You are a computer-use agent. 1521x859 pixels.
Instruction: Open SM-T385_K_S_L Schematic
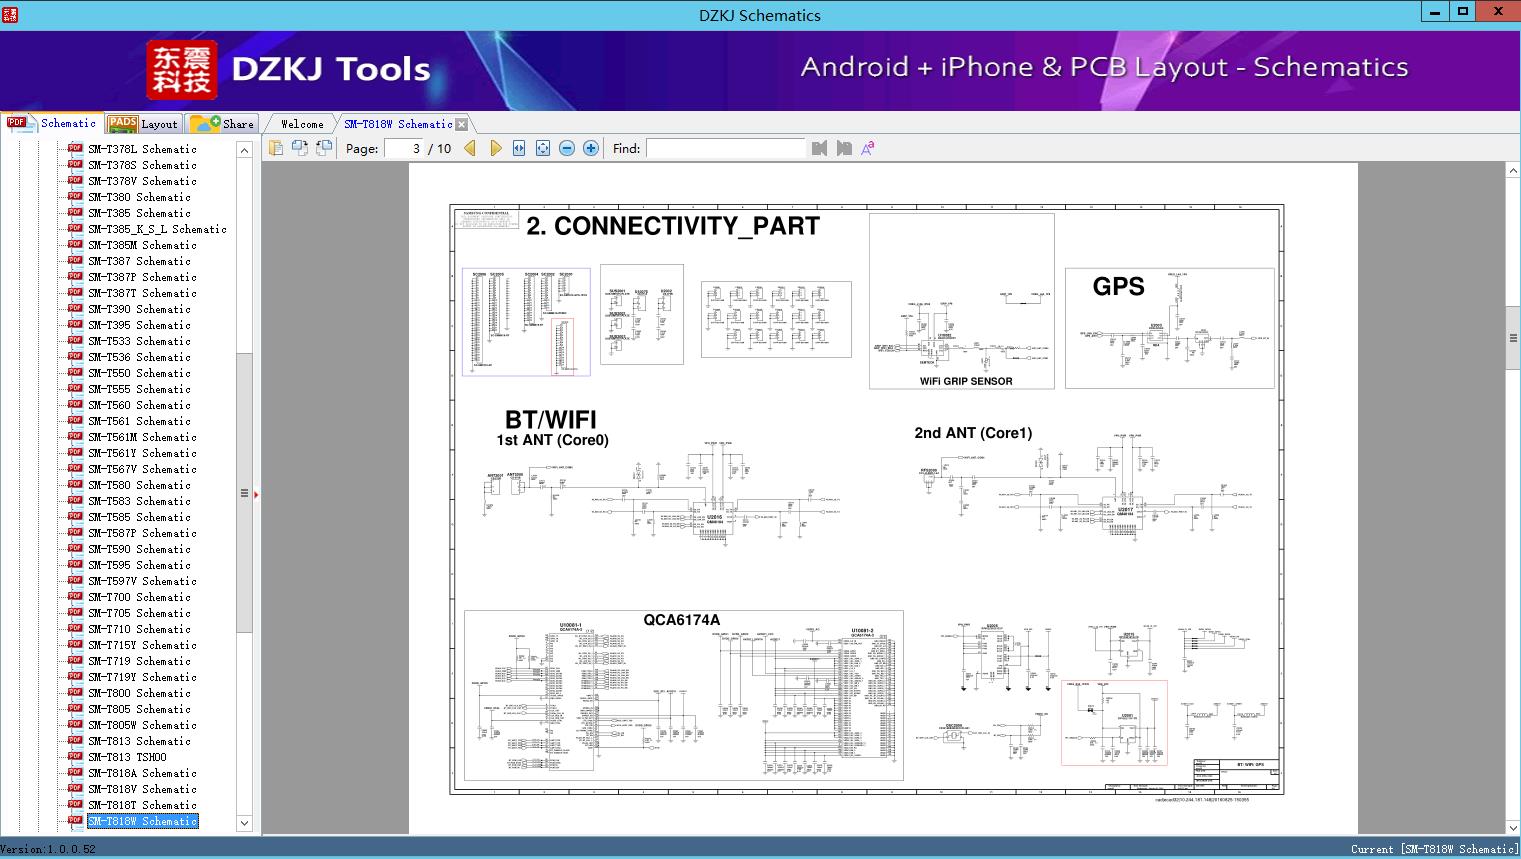157,229
